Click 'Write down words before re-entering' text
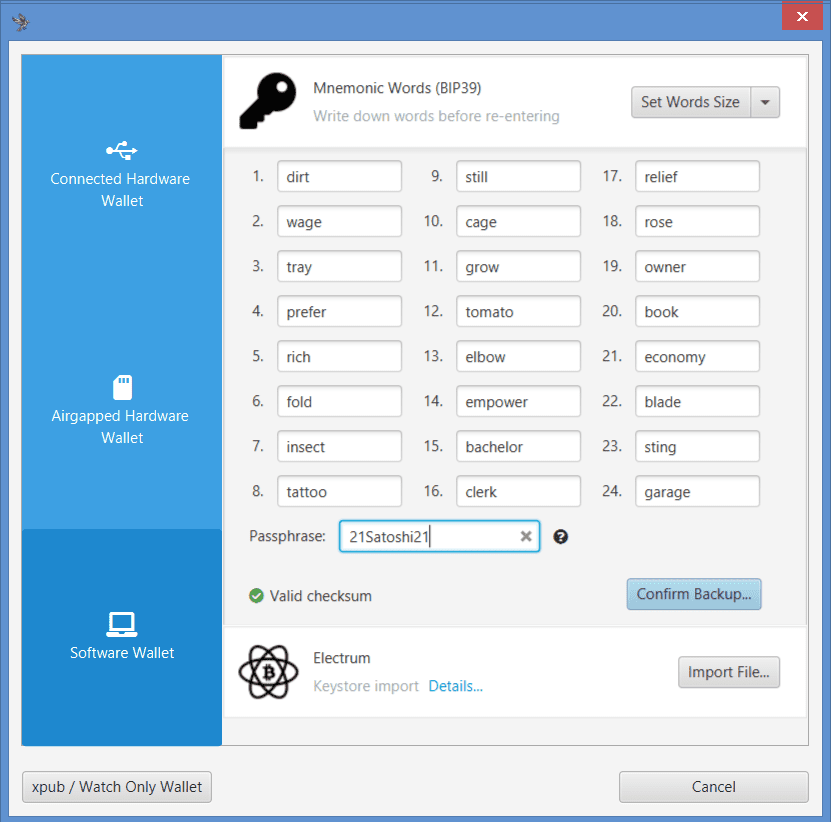 point(436,116)
